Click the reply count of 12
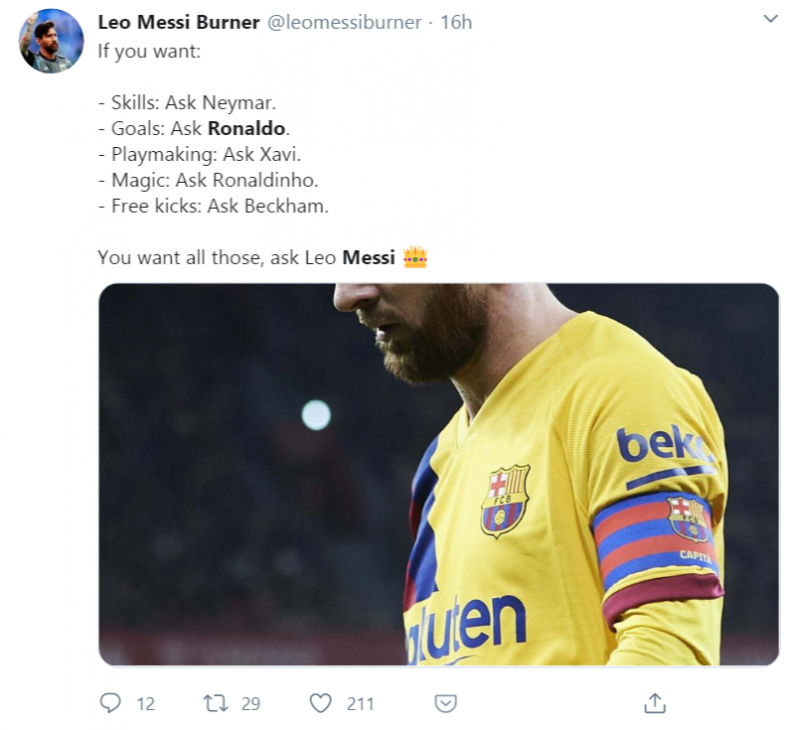Viewport: 800px width, 730px height. pos(146,704)
